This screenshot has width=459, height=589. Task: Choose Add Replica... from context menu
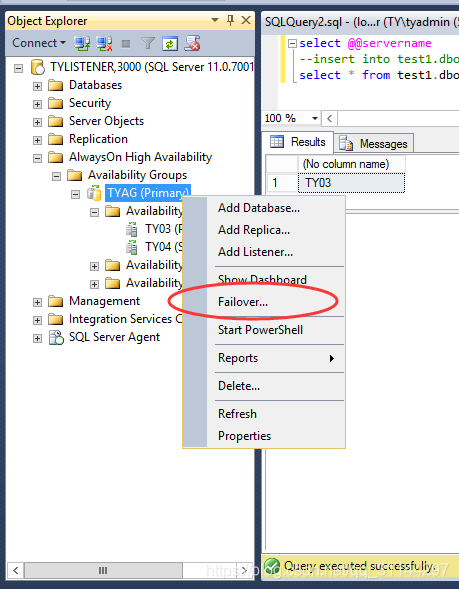coord(264,230)
